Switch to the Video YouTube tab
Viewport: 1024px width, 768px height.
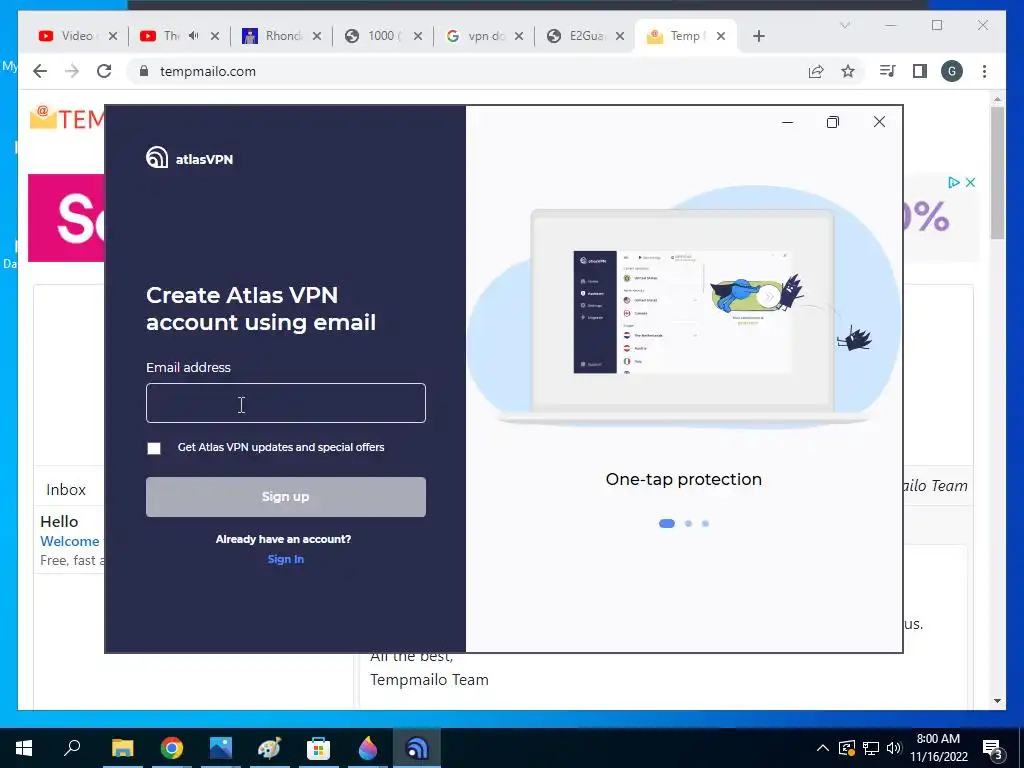[69, 36]
